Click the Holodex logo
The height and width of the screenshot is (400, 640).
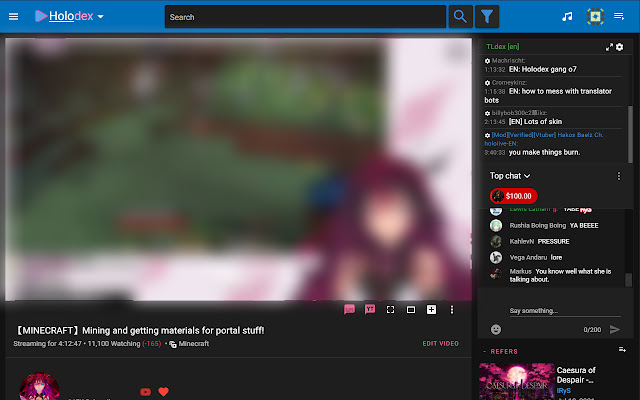[x=64, y=16]
